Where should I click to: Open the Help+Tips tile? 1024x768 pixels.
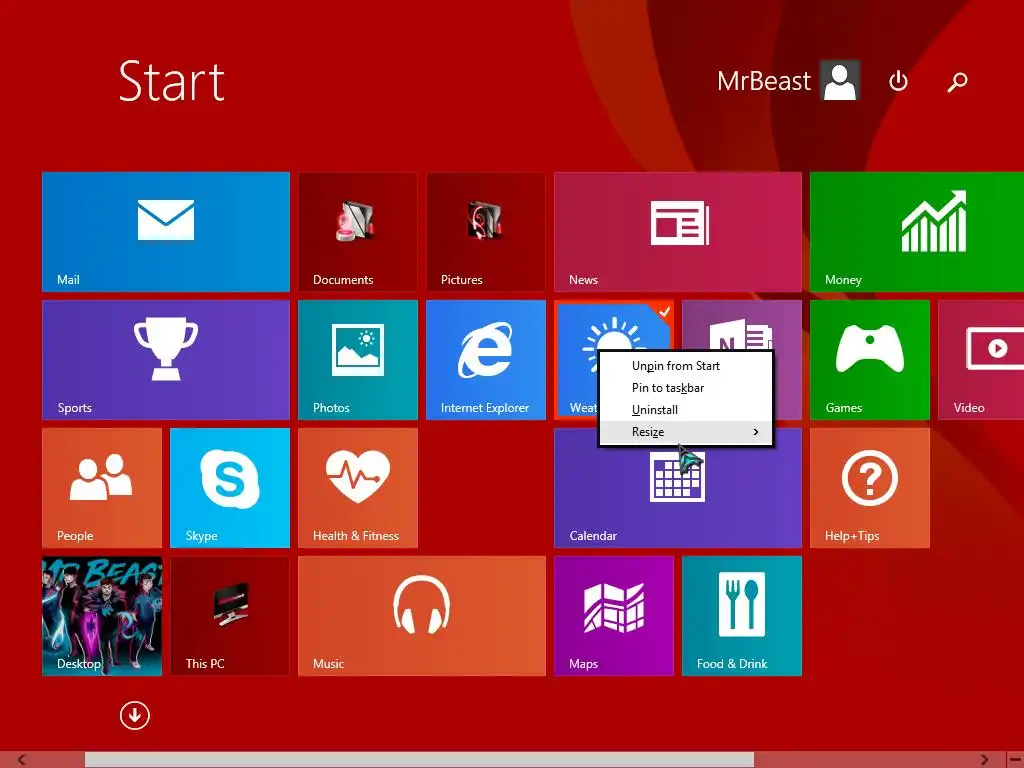(x=870, y=488)
